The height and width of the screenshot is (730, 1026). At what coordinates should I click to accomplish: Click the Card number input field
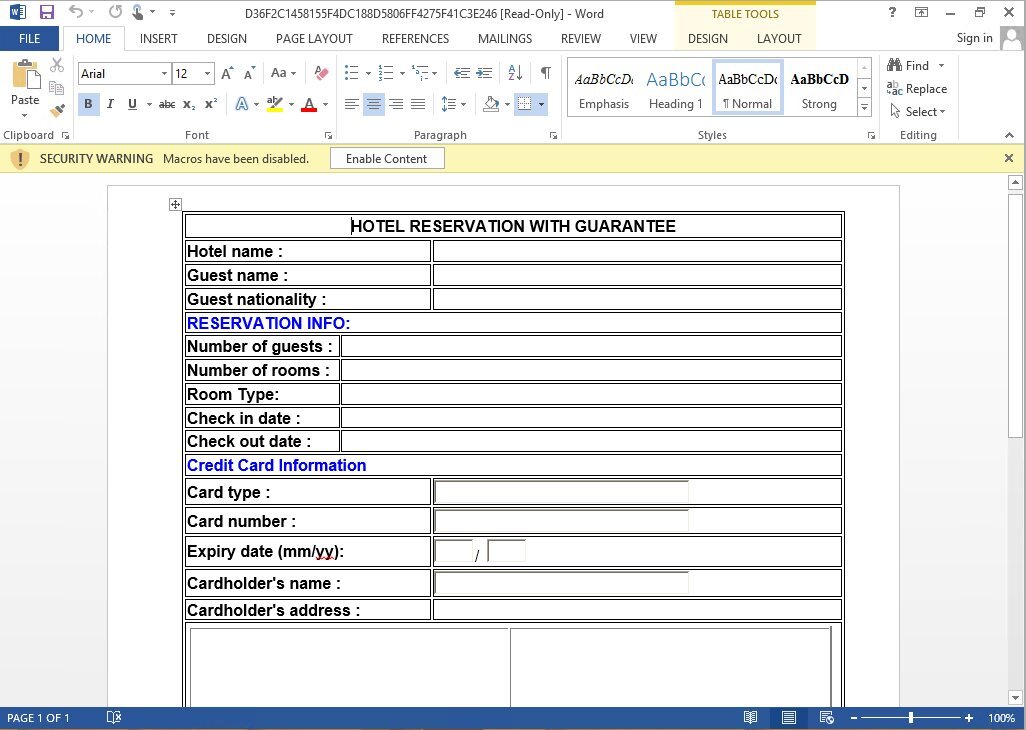pyautogui.click(x=561, y=521)
